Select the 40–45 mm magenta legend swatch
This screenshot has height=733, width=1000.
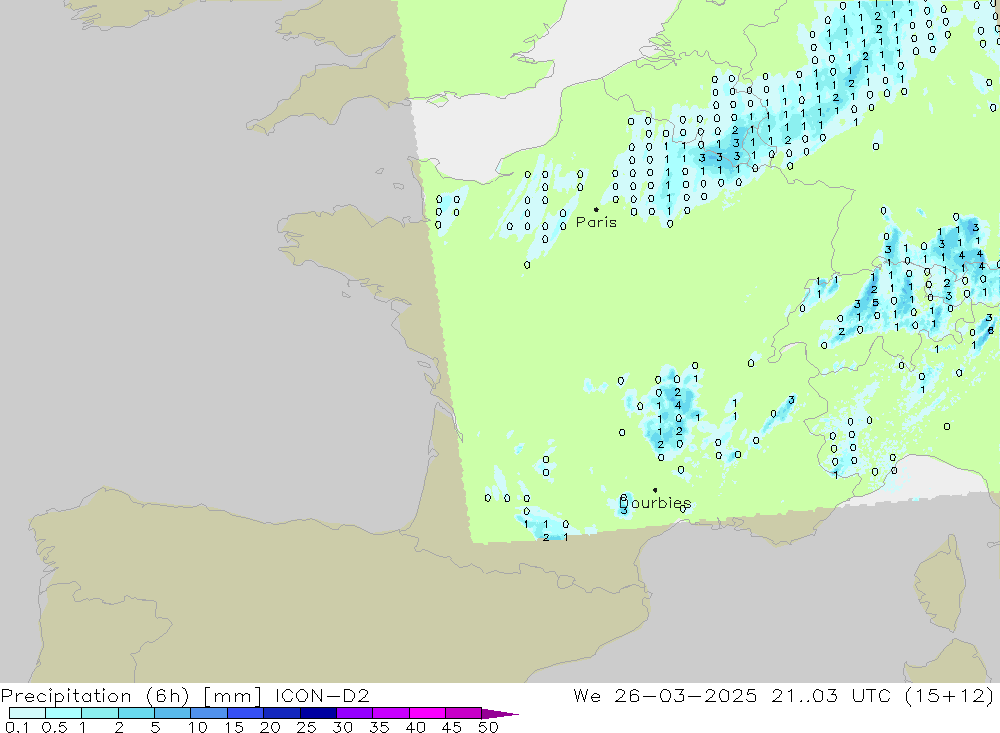427,713
